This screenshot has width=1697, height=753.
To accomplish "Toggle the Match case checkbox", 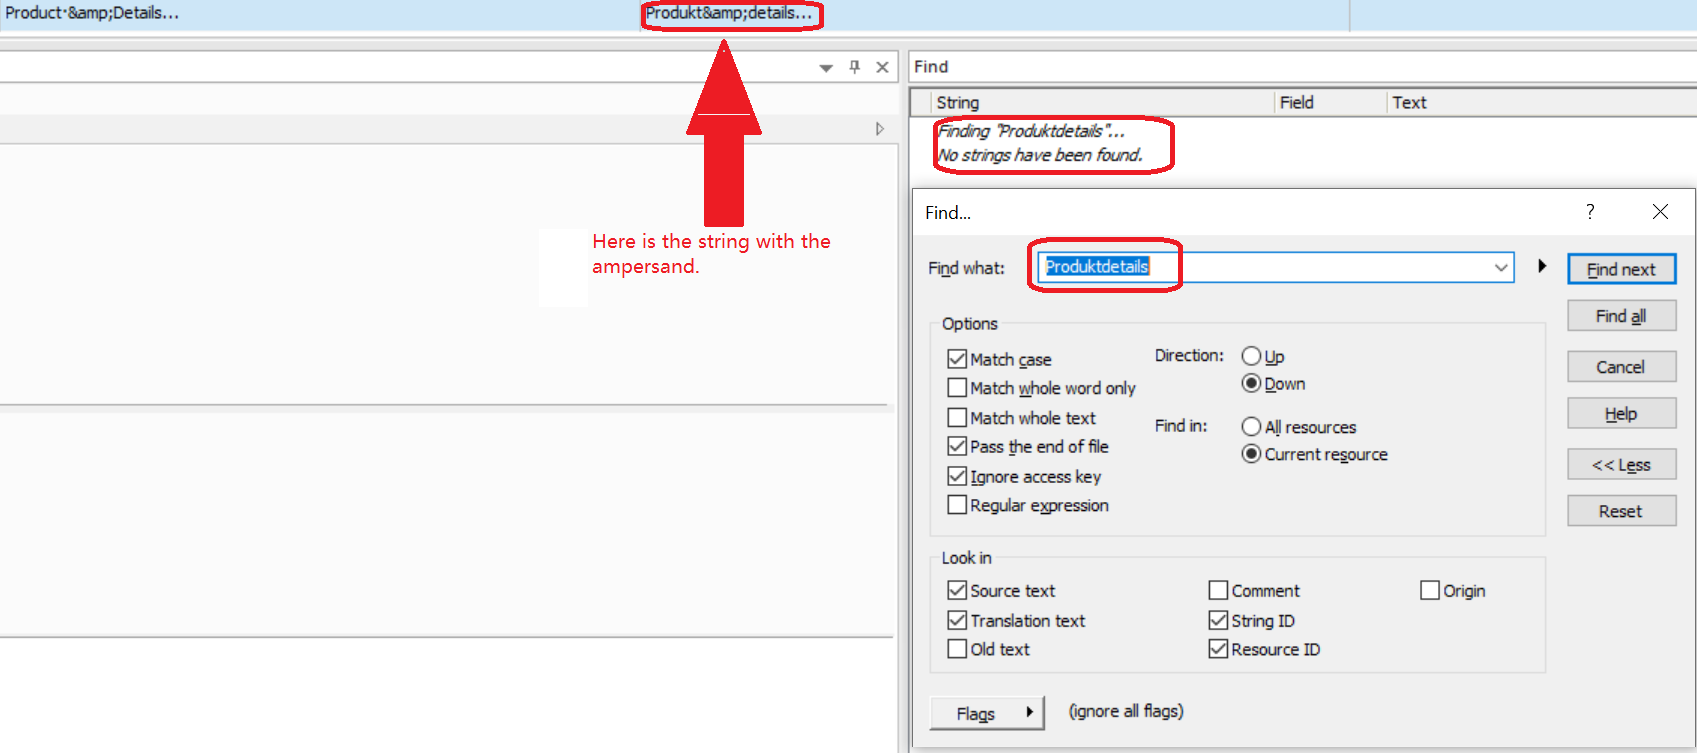I will tap(957, 359).
